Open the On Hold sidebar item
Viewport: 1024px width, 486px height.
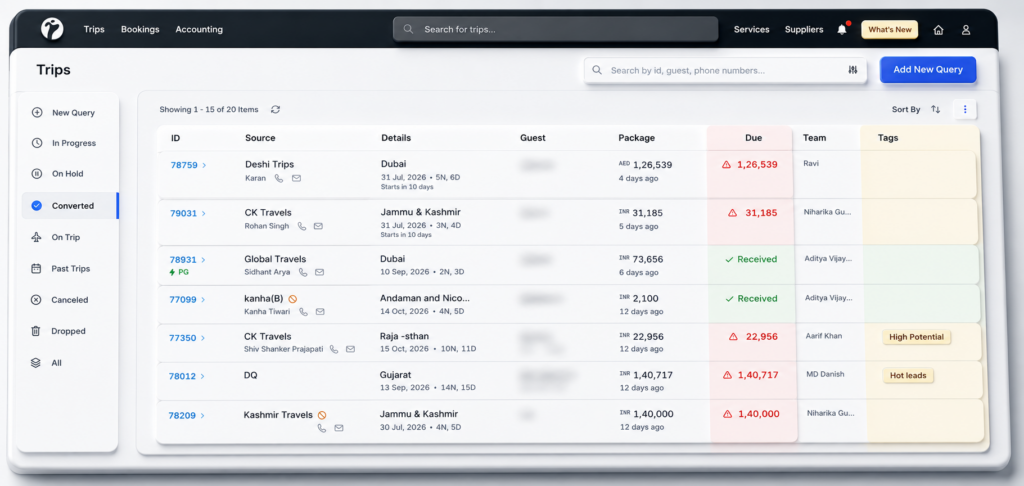[68, 174]
